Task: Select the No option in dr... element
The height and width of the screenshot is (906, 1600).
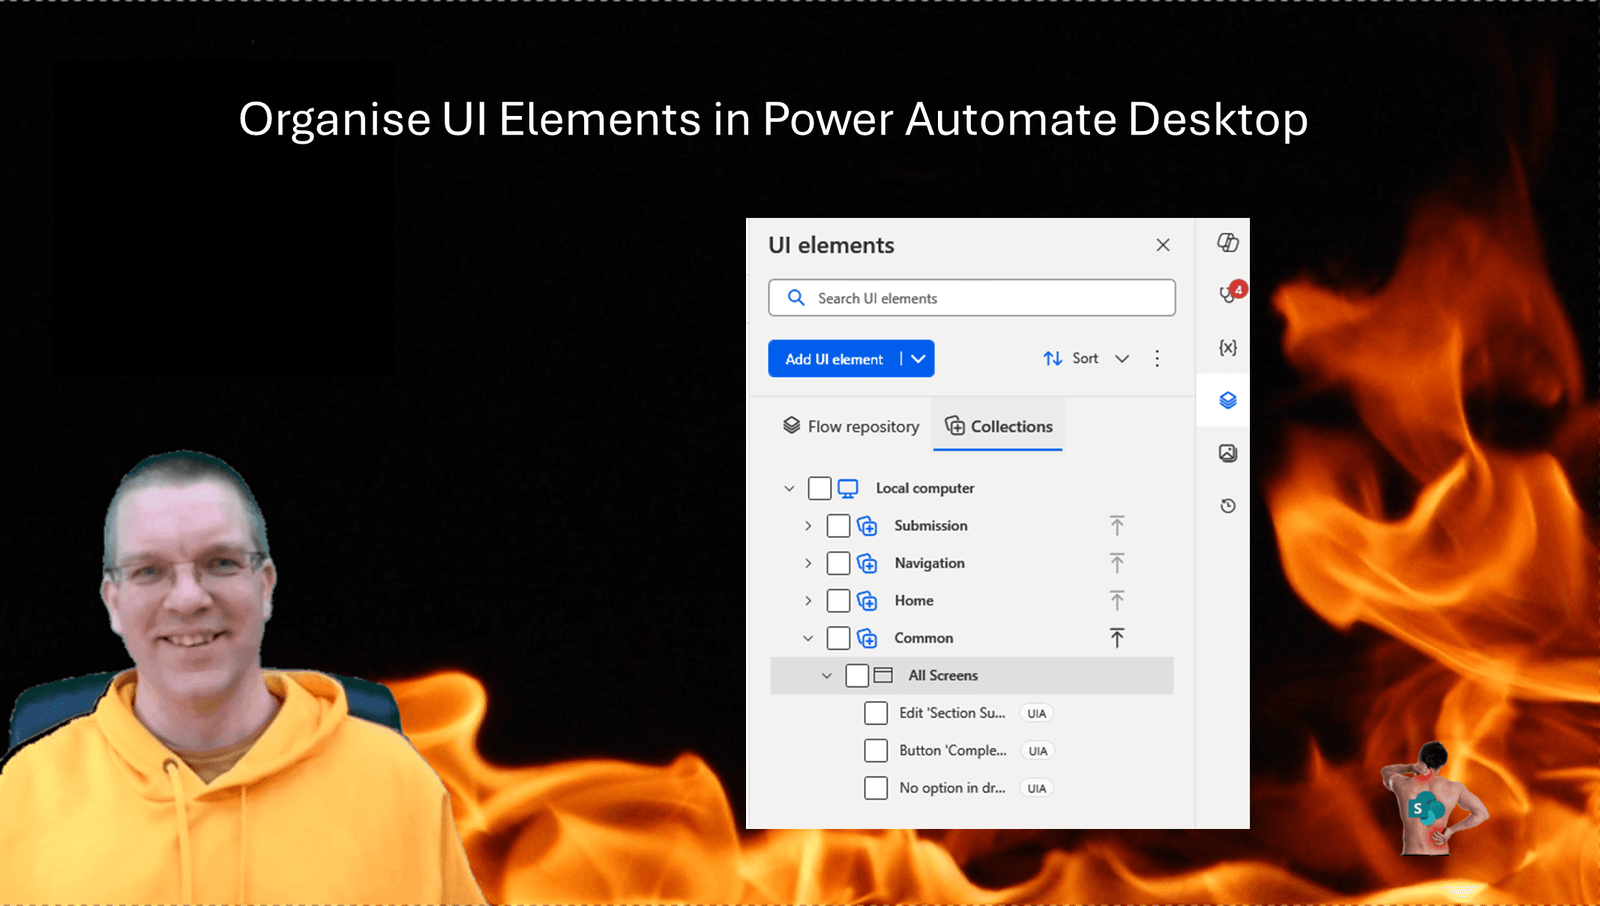Action: [x=952, y=788]
